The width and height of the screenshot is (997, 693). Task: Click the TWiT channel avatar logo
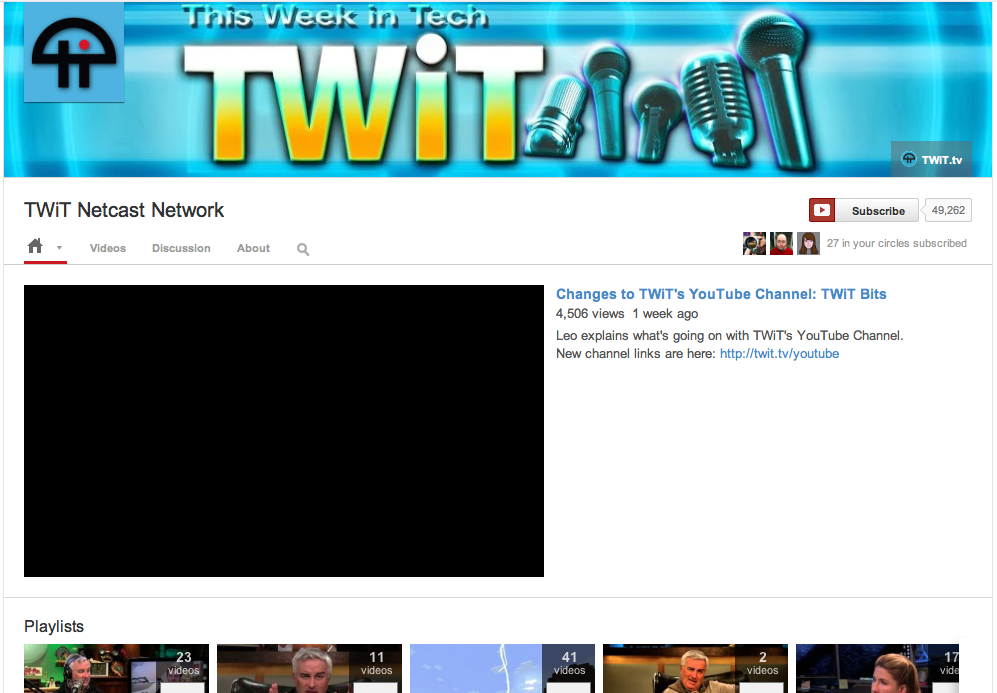coord(74,52)
